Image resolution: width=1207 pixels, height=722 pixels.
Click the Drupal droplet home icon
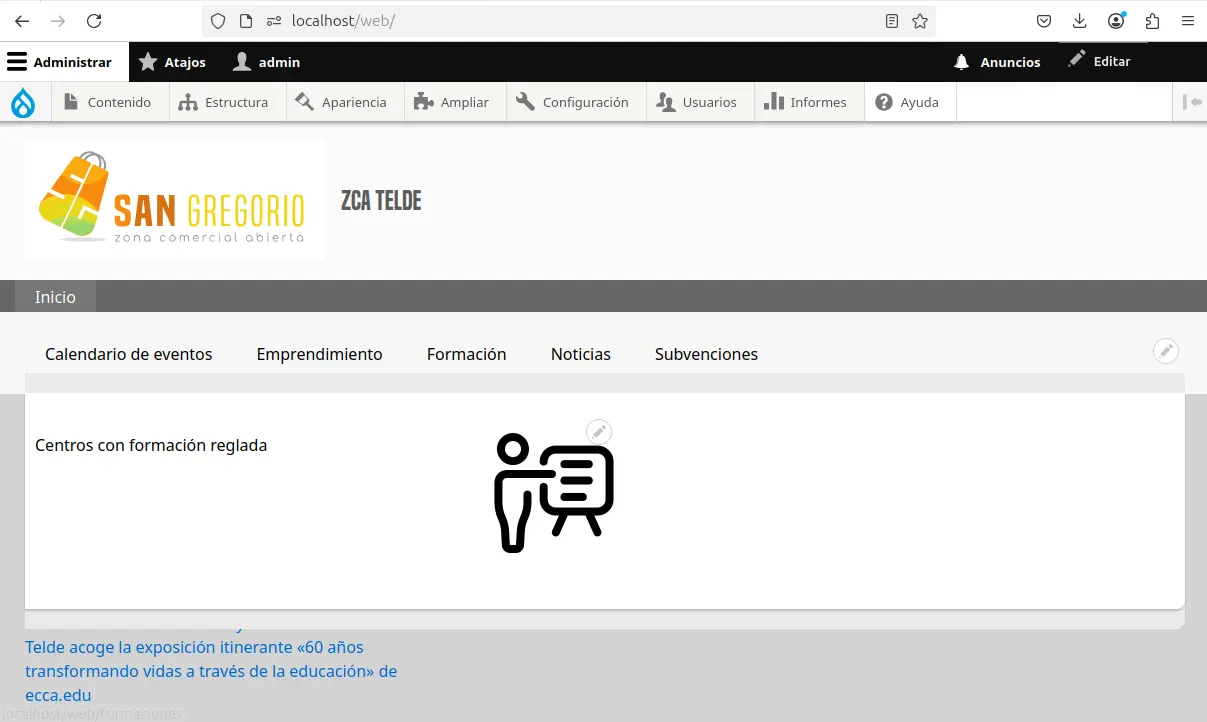[x=22, y=101]
